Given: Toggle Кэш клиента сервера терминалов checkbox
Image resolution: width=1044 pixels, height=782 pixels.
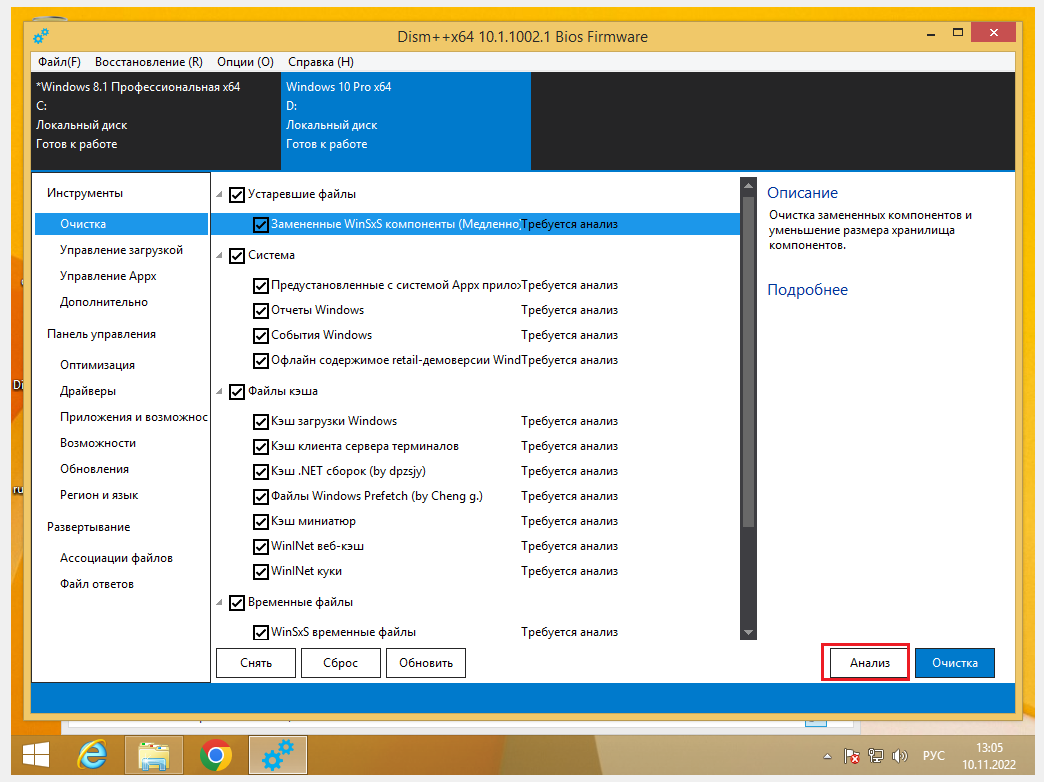Looking at the screenshot, I should [x=261, y=446].
